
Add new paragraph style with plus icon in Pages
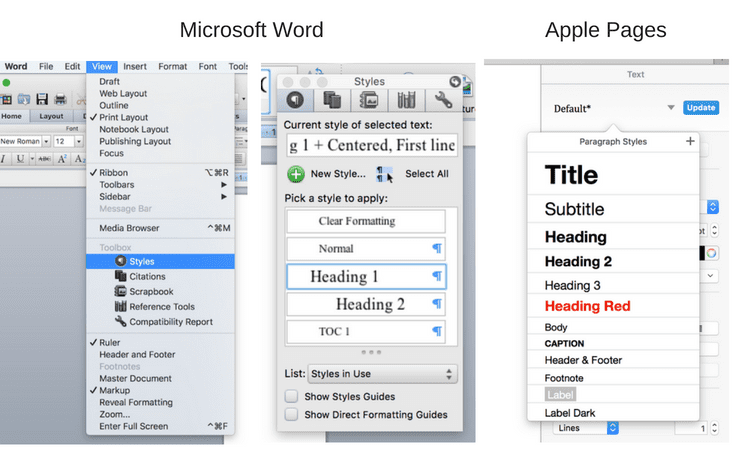point(690,141)
